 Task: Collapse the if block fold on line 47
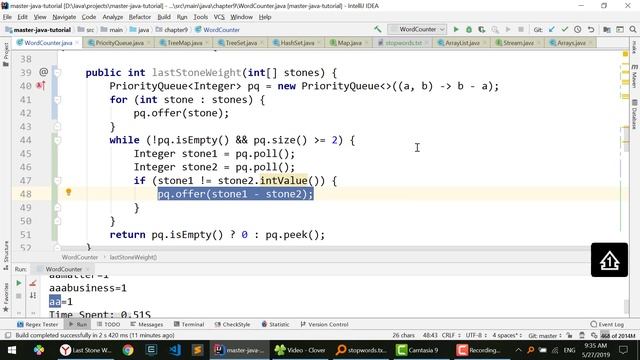click(x=58, y=181)
